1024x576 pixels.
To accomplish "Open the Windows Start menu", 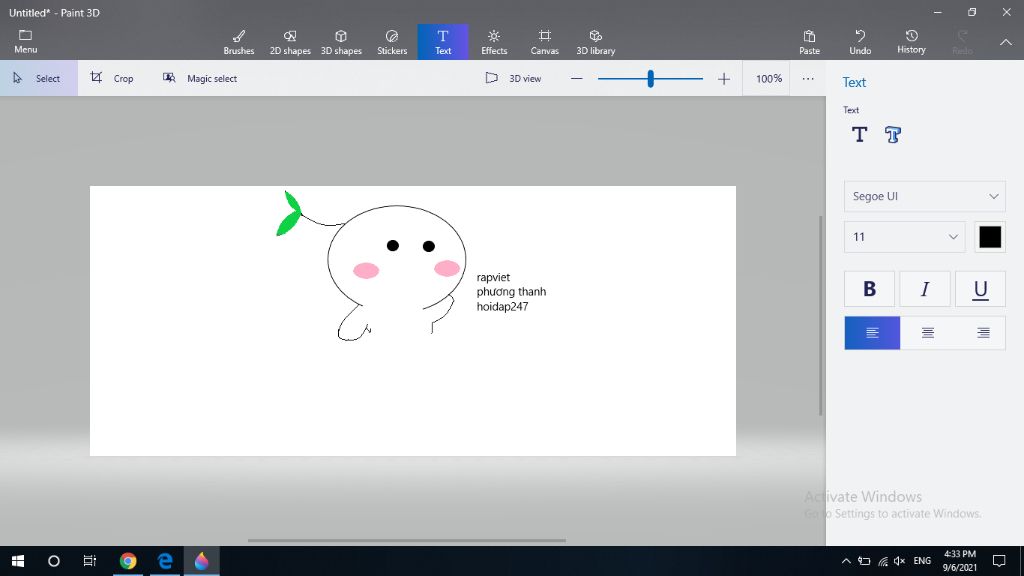I will click(x=18, y=561).
